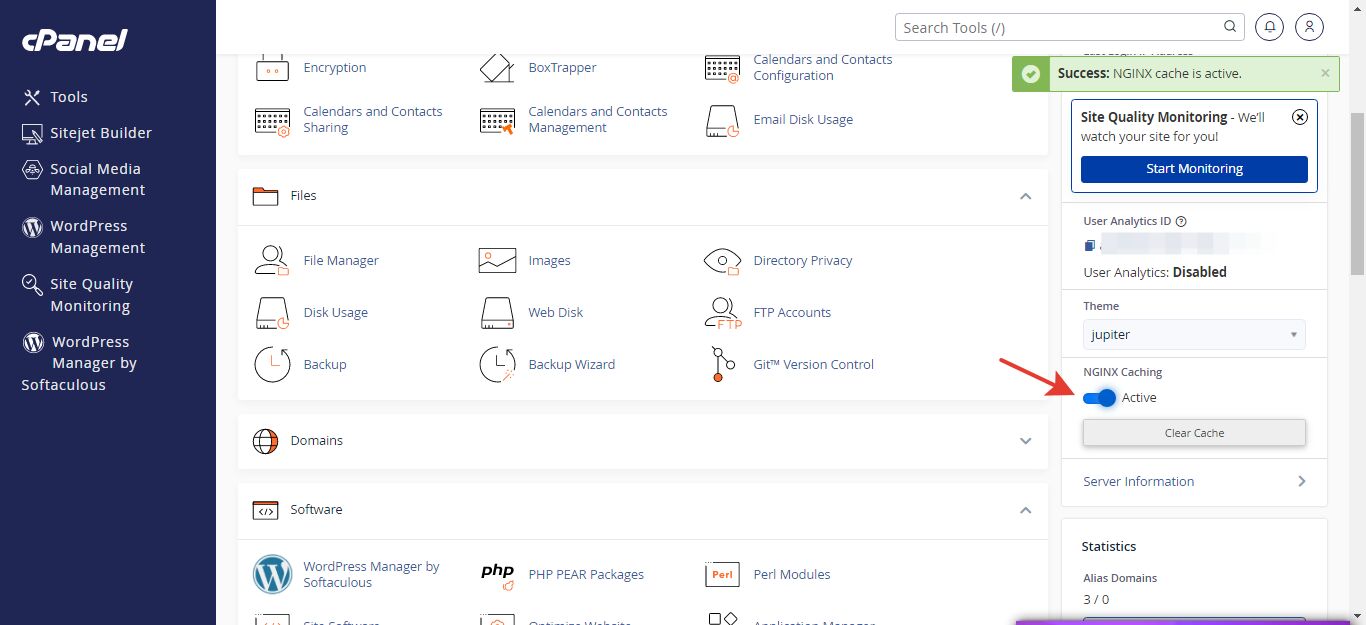The image size is (1366, 625).
Task: Open WordPress Manager by Softaculous
Action: 371,573
